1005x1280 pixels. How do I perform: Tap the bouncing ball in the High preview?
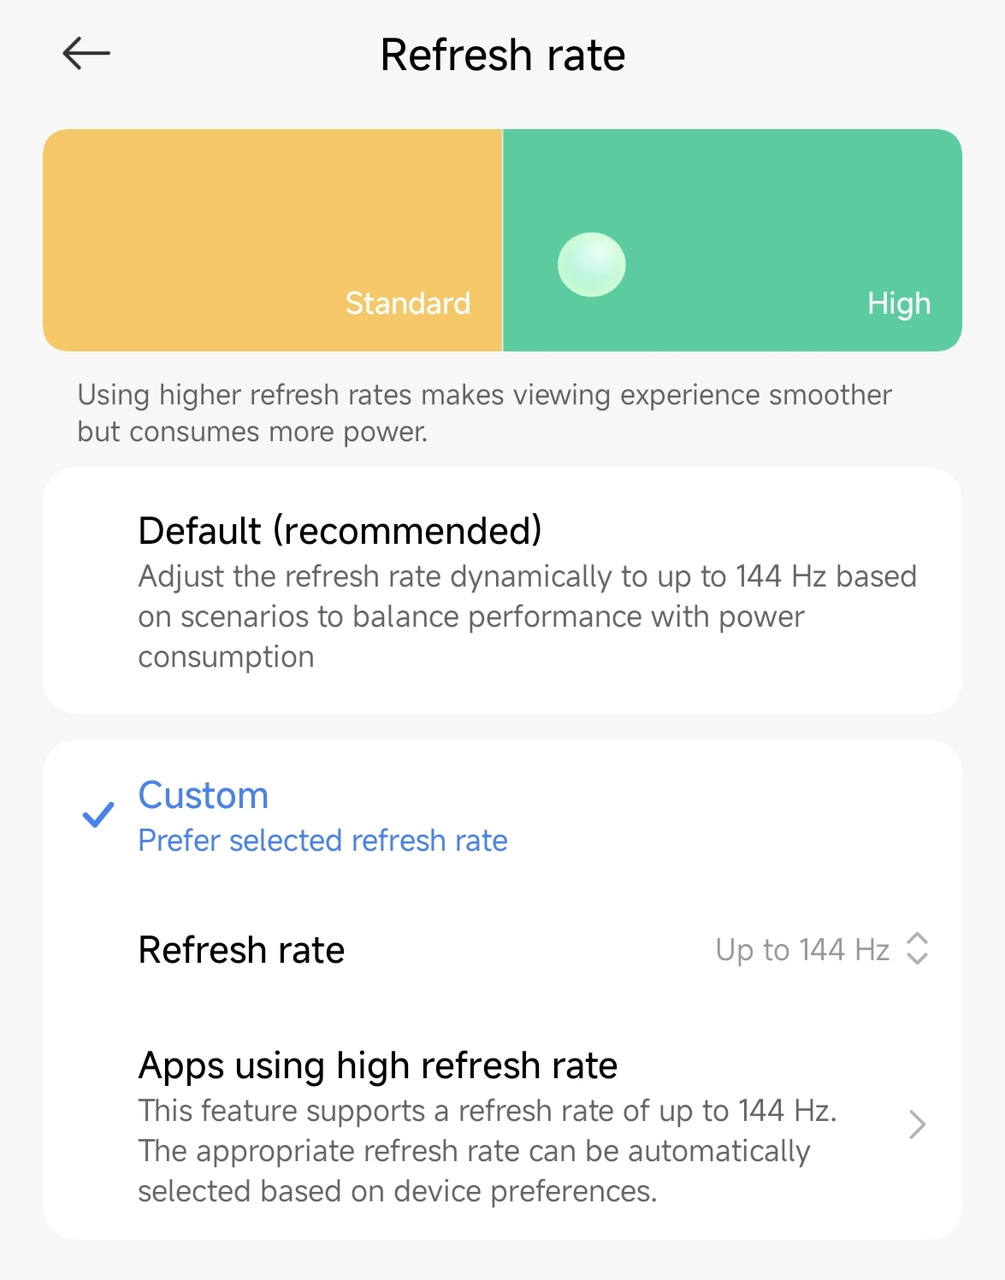click(x=591, y=265)
